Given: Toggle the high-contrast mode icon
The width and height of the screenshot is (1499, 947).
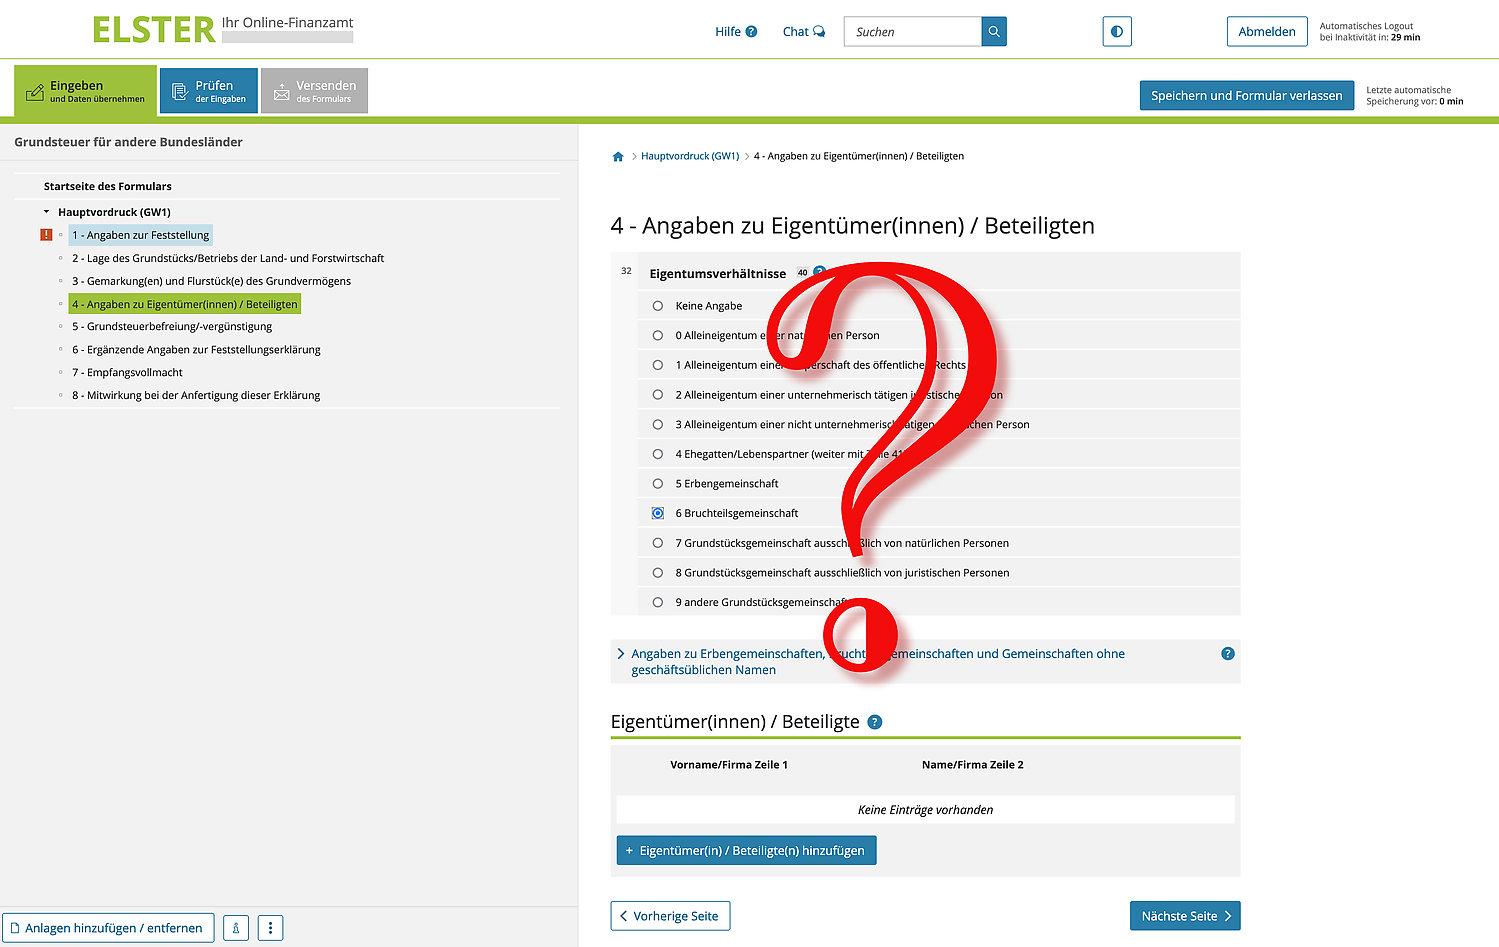Looking at the screenshot, I should coord(1117,32).
